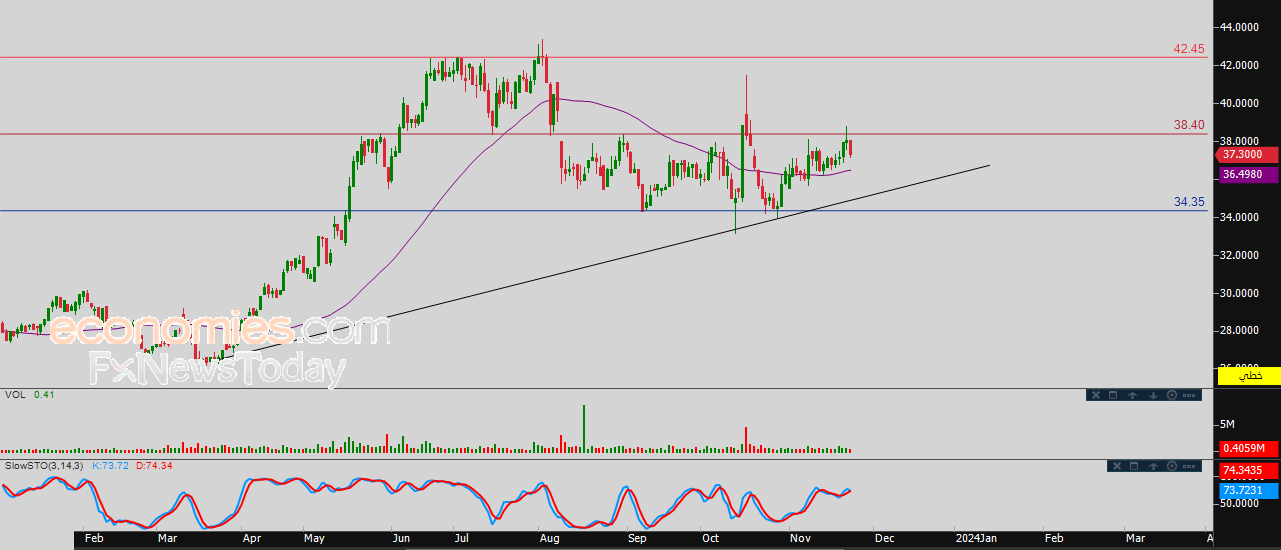Click the red 37.3000 current price tag
Viewport: 1281px width, 550px height.
(x=1247, y=155)
